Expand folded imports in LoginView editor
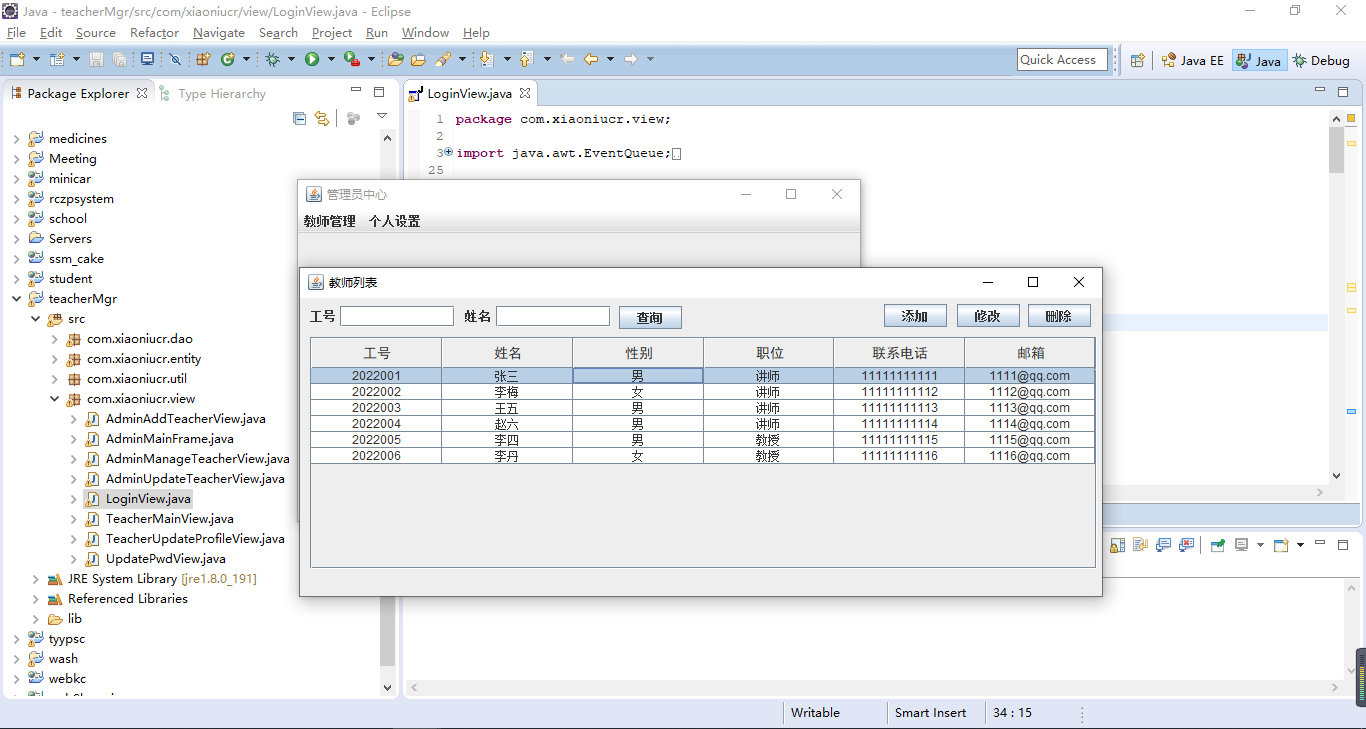Image resolution: width=1366 pixels, height=729 pixels. 449,153
